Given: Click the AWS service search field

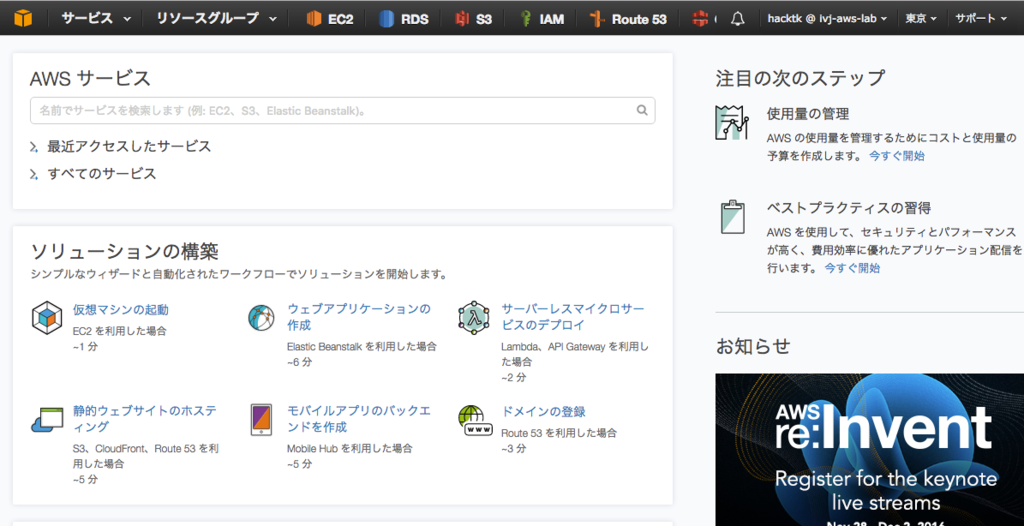Looking at the screenshot, I should [x=342, y=110].
